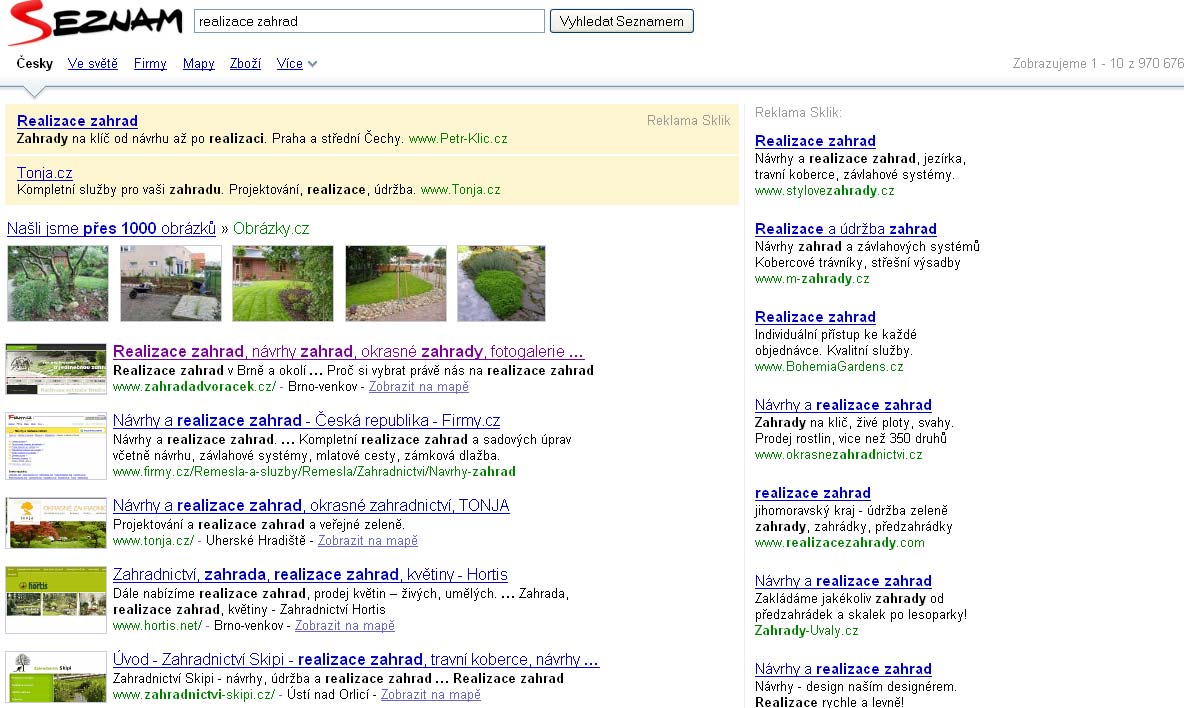
Task: Open the 'Firmy' tab
Action: (x=150, y=63)
